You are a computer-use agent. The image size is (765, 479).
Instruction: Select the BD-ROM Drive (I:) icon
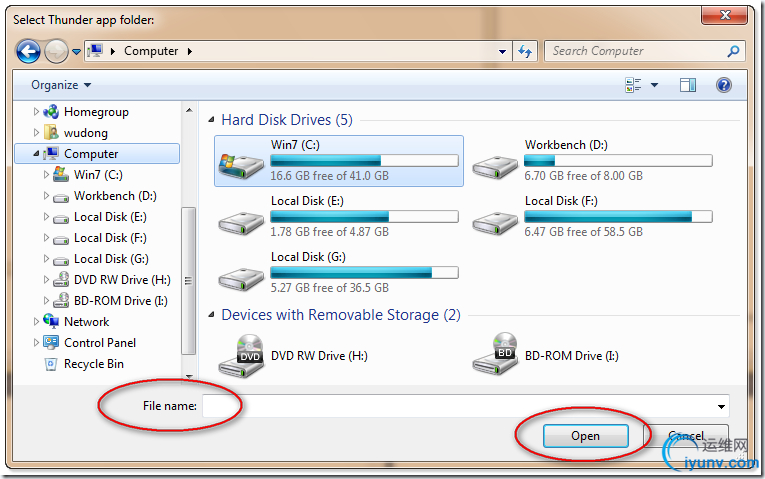pyautogui.click(x=495, y=354)
